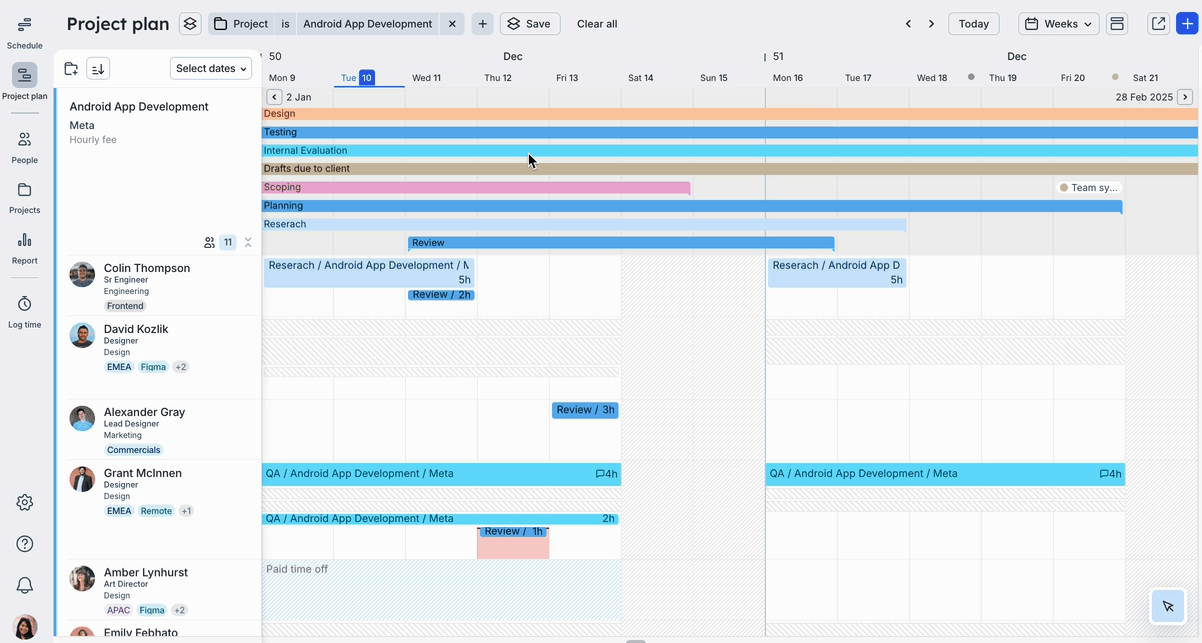
Task: Switch to the Projects section
Action: 24,197
